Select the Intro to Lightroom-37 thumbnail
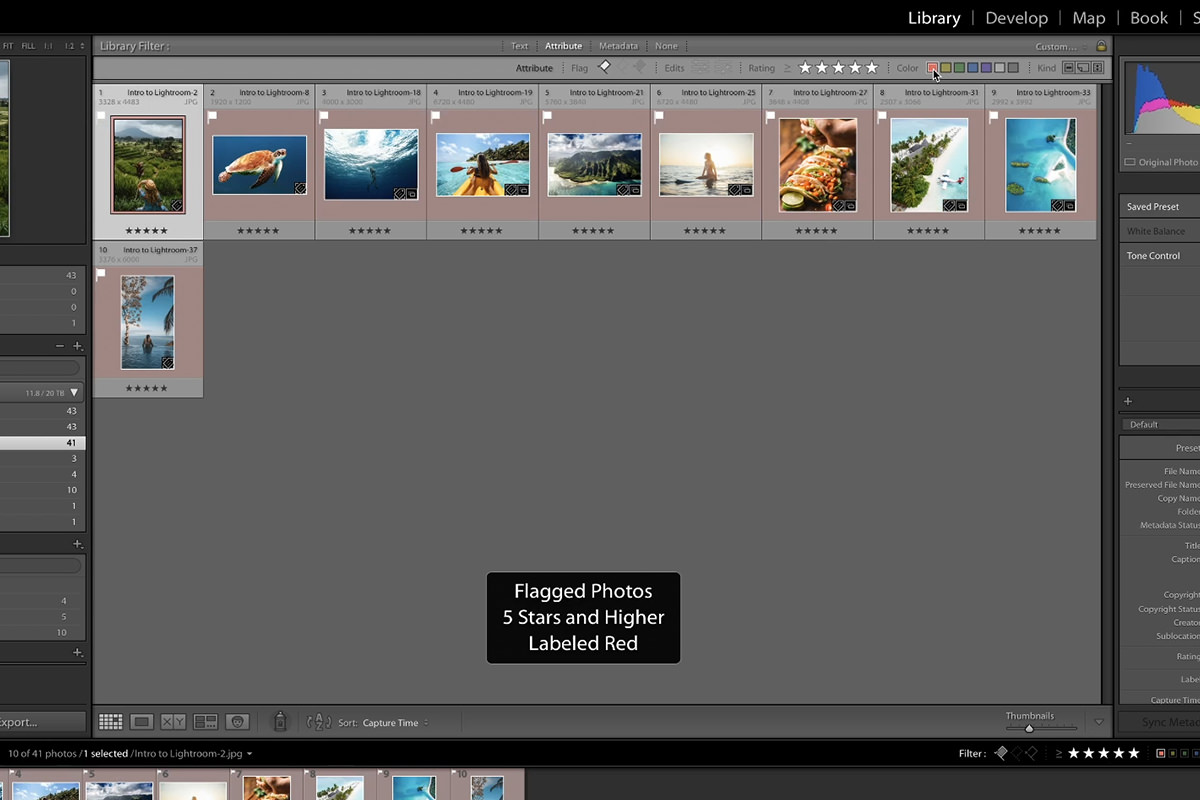Image resolution: width=1200 pixels, height=800 pixels. pos(148,320)
